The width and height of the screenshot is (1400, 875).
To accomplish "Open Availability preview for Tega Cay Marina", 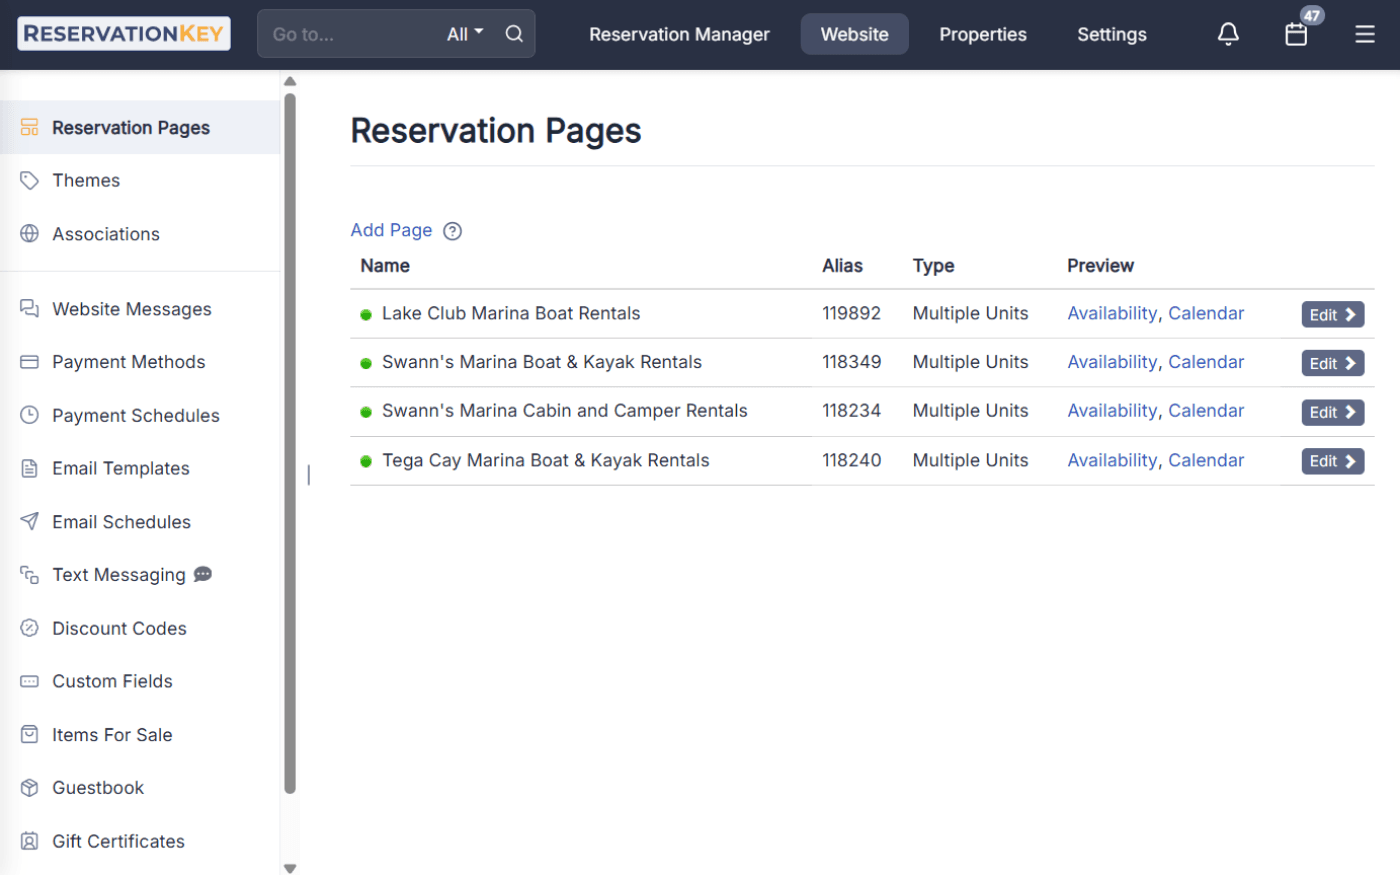I will click(1112, 460).
